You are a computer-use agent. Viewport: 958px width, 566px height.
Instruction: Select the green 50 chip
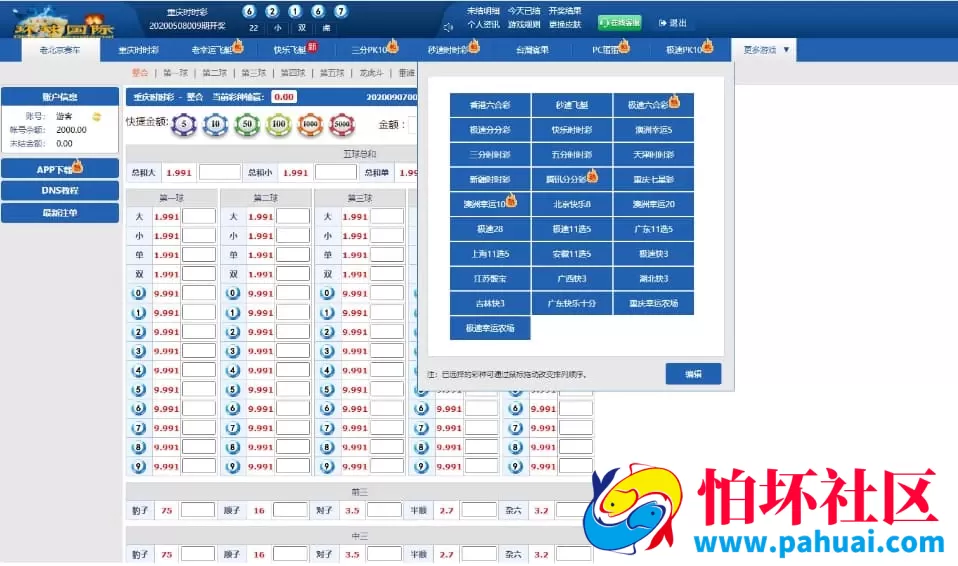pos(247,124)
